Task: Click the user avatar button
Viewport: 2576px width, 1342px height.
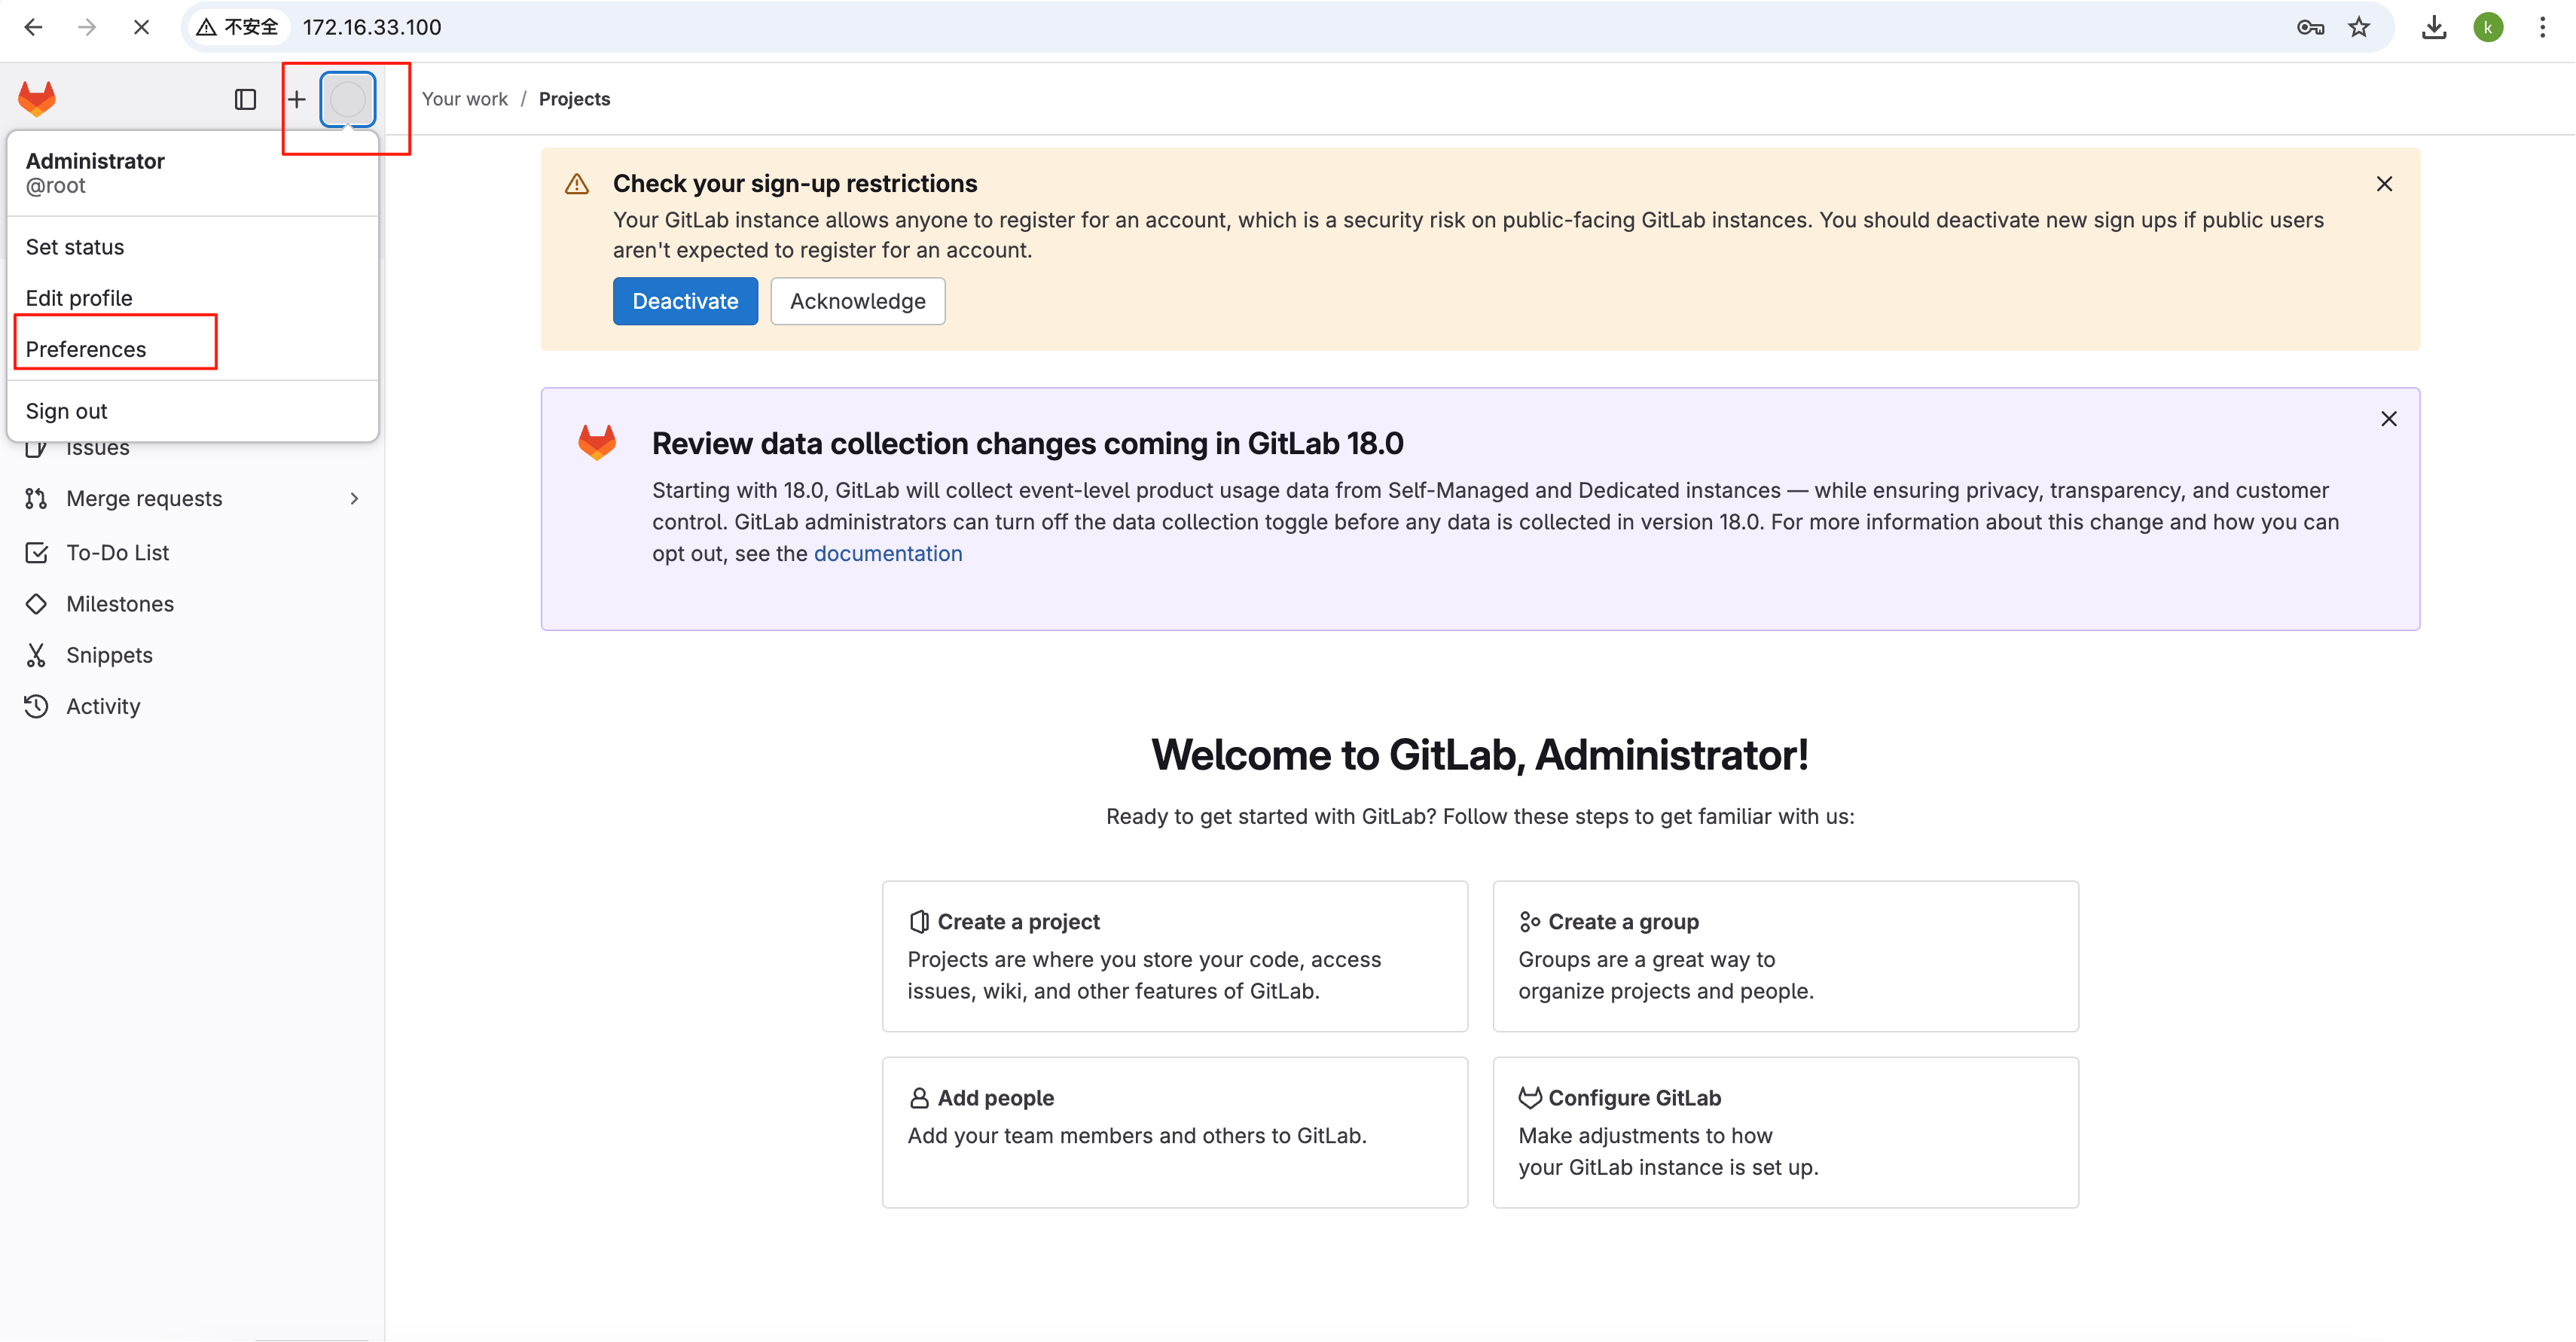Action: point(347,99)
